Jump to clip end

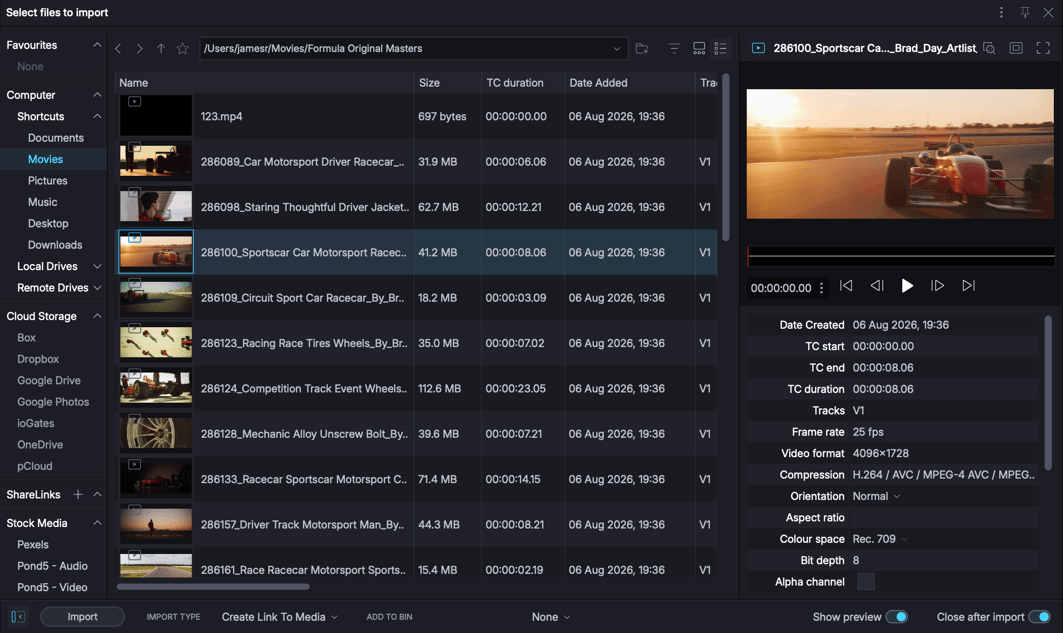968,286
